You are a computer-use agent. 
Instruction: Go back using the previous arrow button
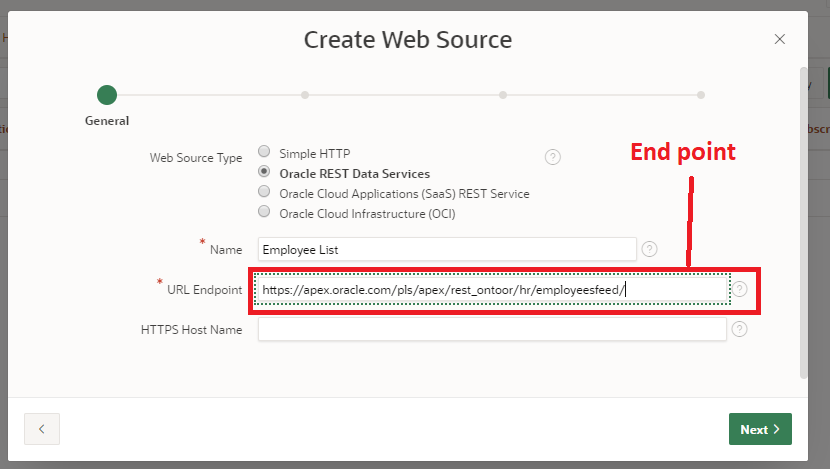(42, 429)
